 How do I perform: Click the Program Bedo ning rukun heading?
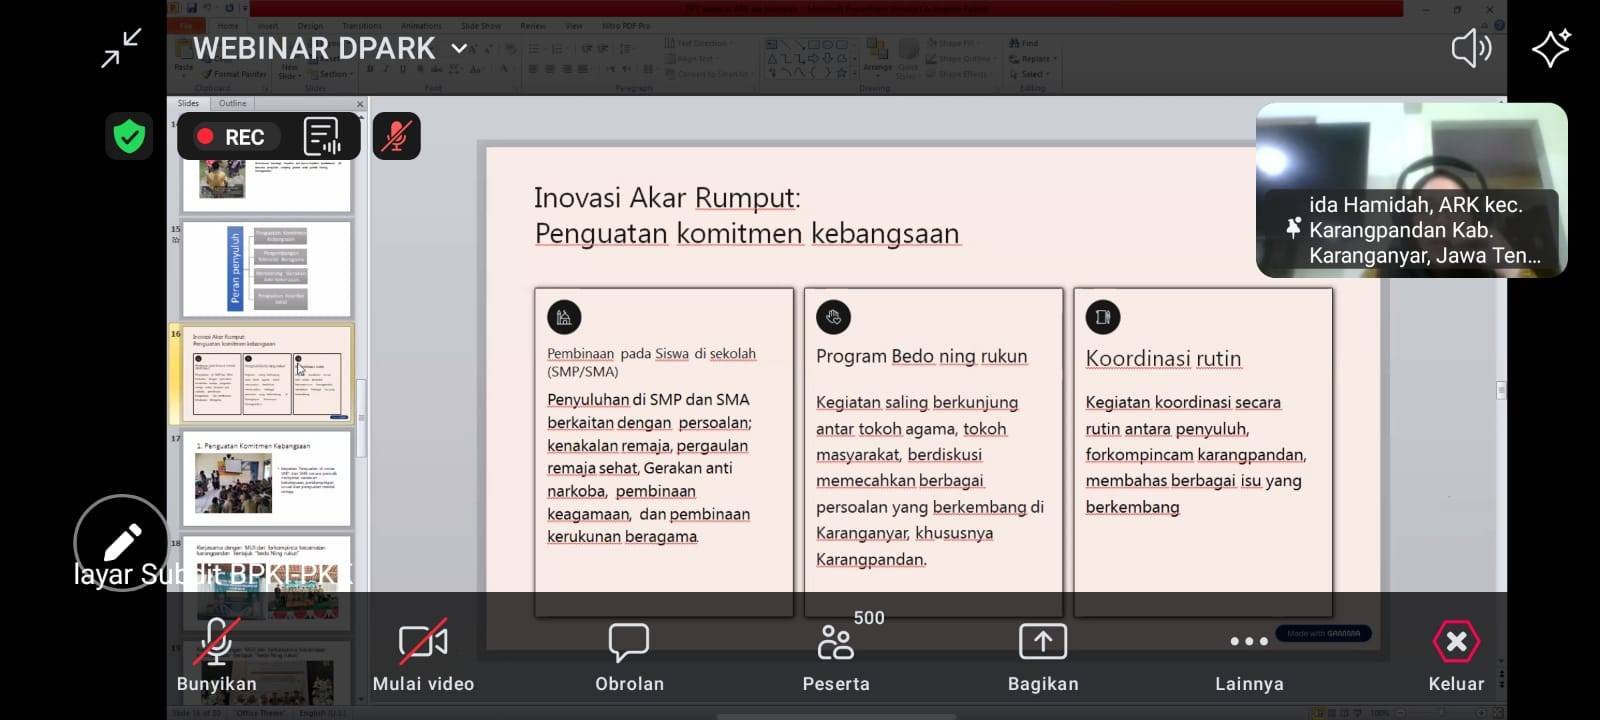point(921,356)
